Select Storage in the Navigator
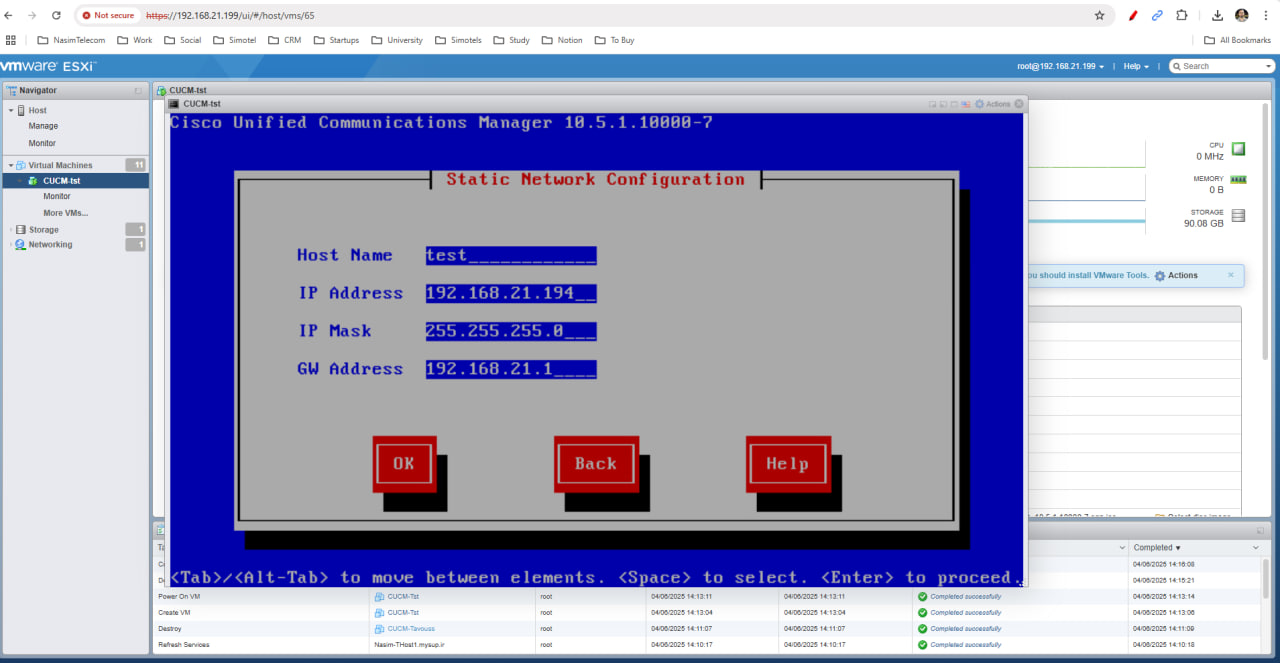1280x663 pixels. click(43, 229)
